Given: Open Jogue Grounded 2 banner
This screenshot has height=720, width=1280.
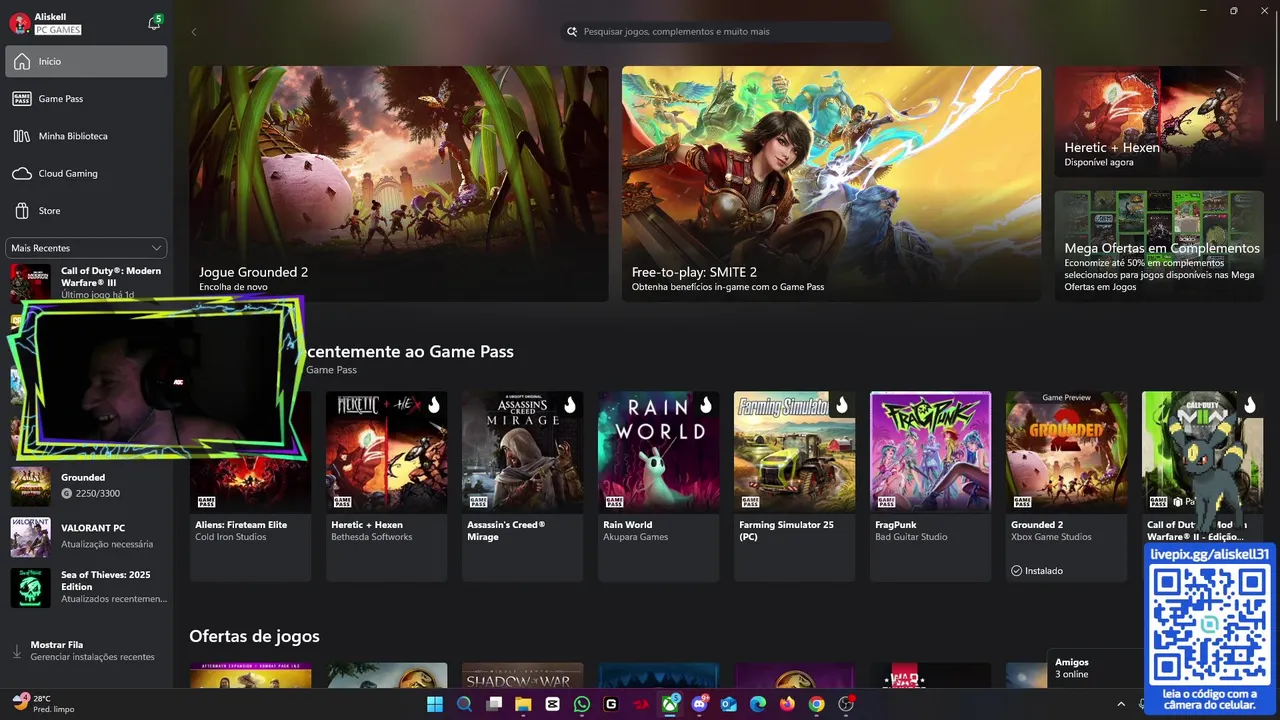Looking at the screenshot, I should pyautogui.click(x=398, y=184).
